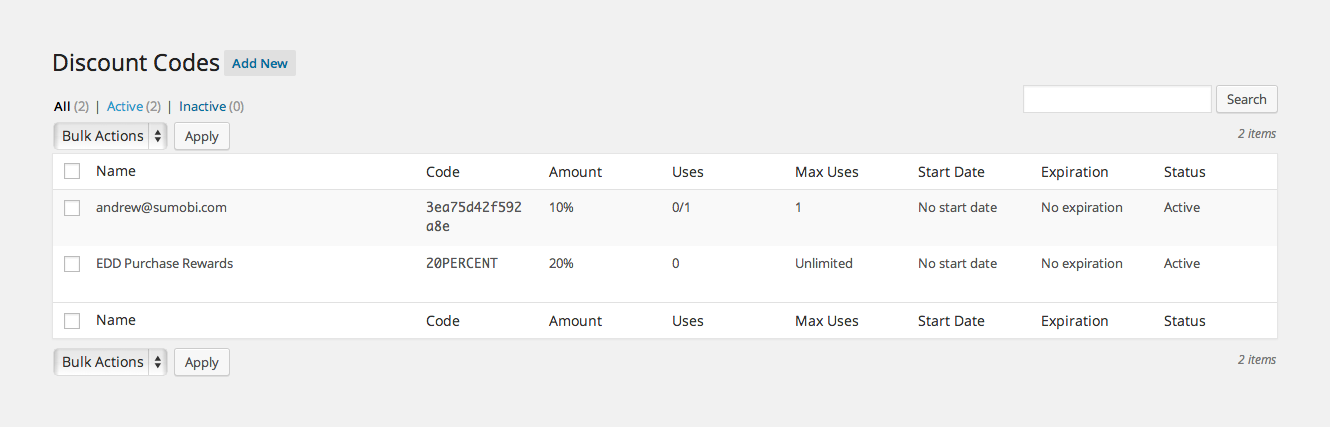The height and width of the screenshot is (427, 1330).
Task: Click the Name column header at top
Action: [116, 172]
